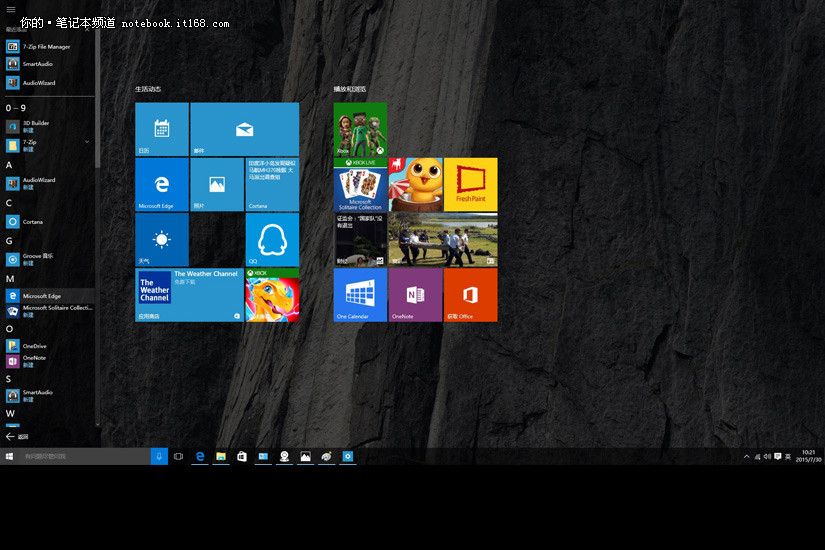Open Task View on the taskbar

click(x=178, y=456)
